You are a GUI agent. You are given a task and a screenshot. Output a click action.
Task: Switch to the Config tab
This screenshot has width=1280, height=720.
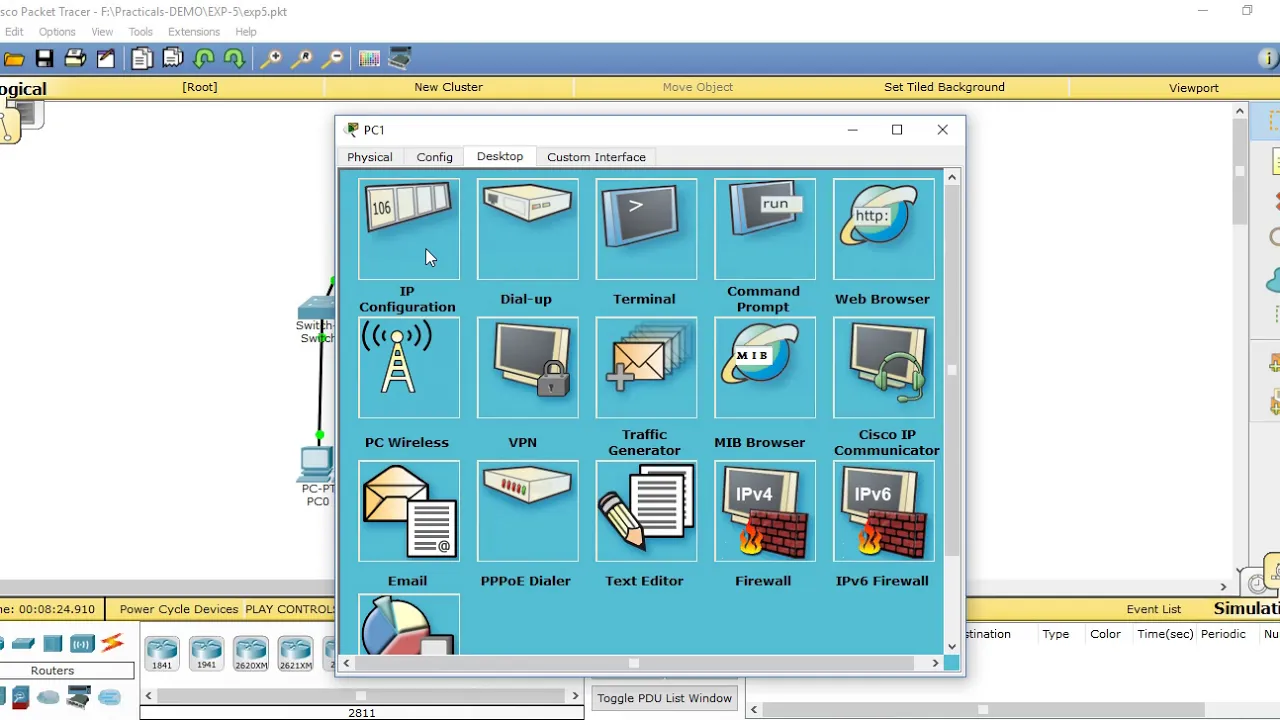click(x=435, y=157)
